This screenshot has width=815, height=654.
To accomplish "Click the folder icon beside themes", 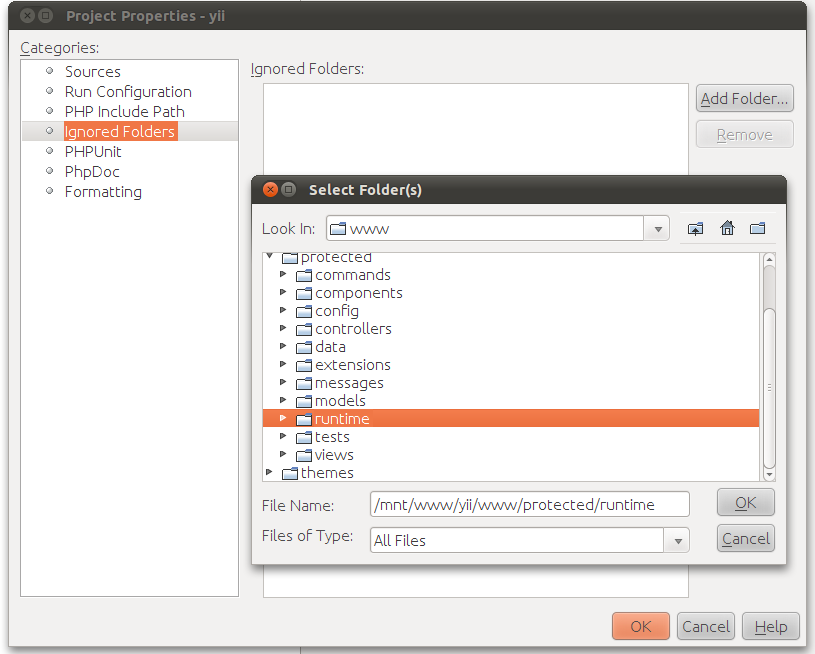I will (x=290, y=473).
